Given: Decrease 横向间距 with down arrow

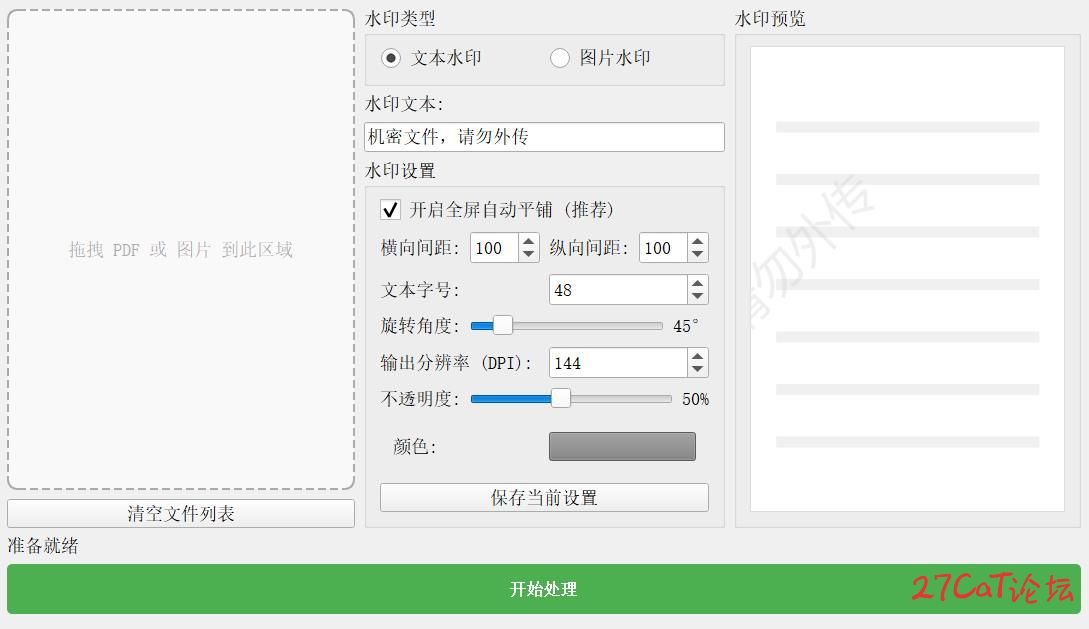Looking at the screenshot, I should [529, 255].
